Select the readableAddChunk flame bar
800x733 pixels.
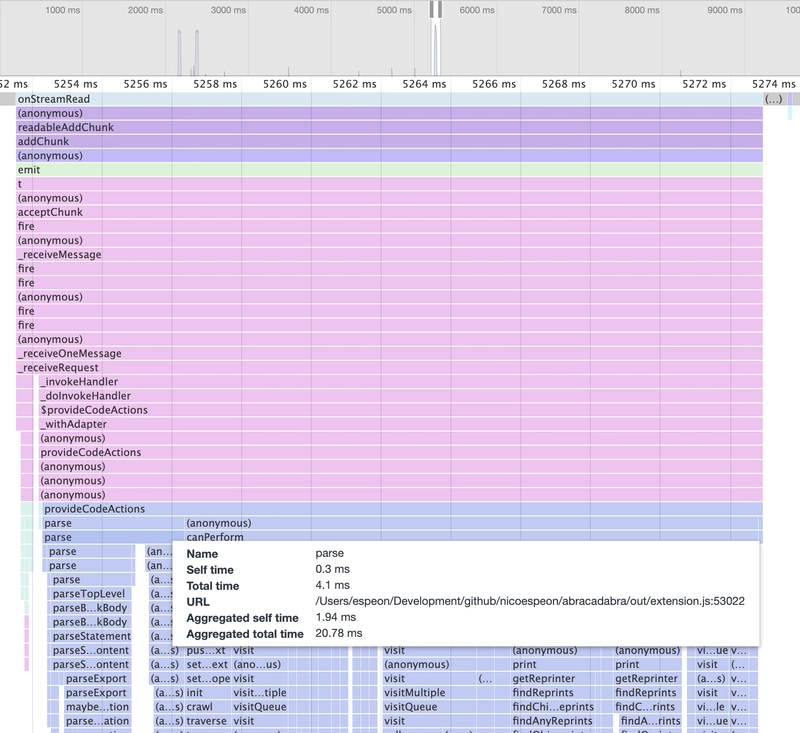(389, 128)
